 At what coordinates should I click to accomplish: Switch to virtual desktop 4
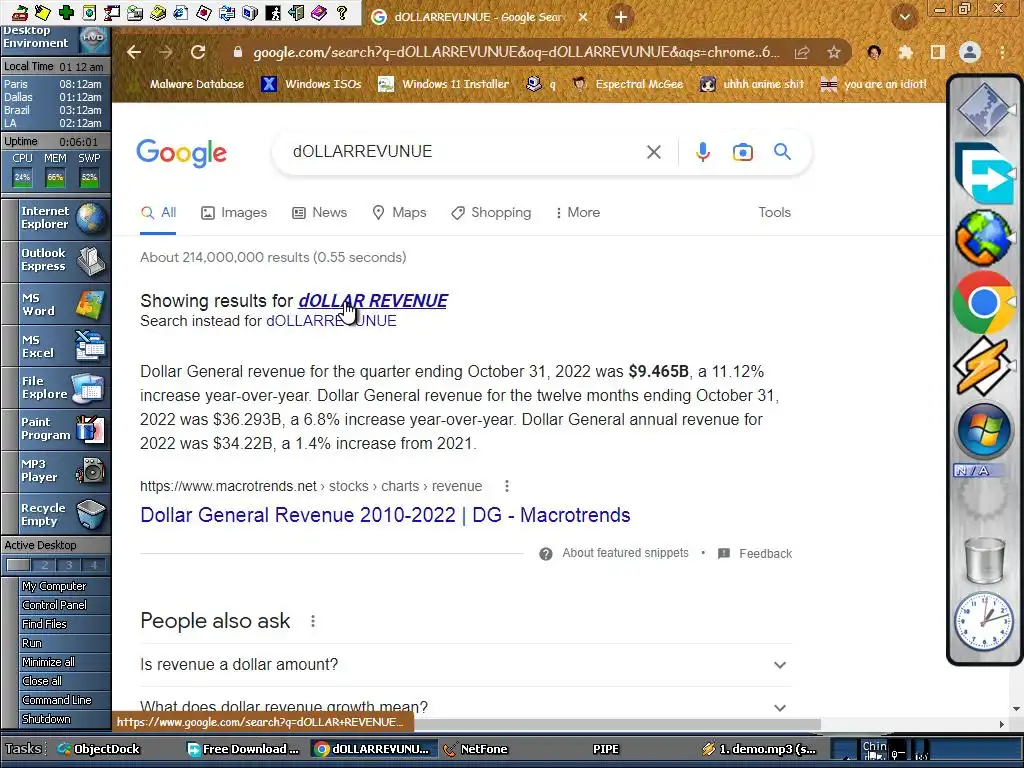(93, 566)
